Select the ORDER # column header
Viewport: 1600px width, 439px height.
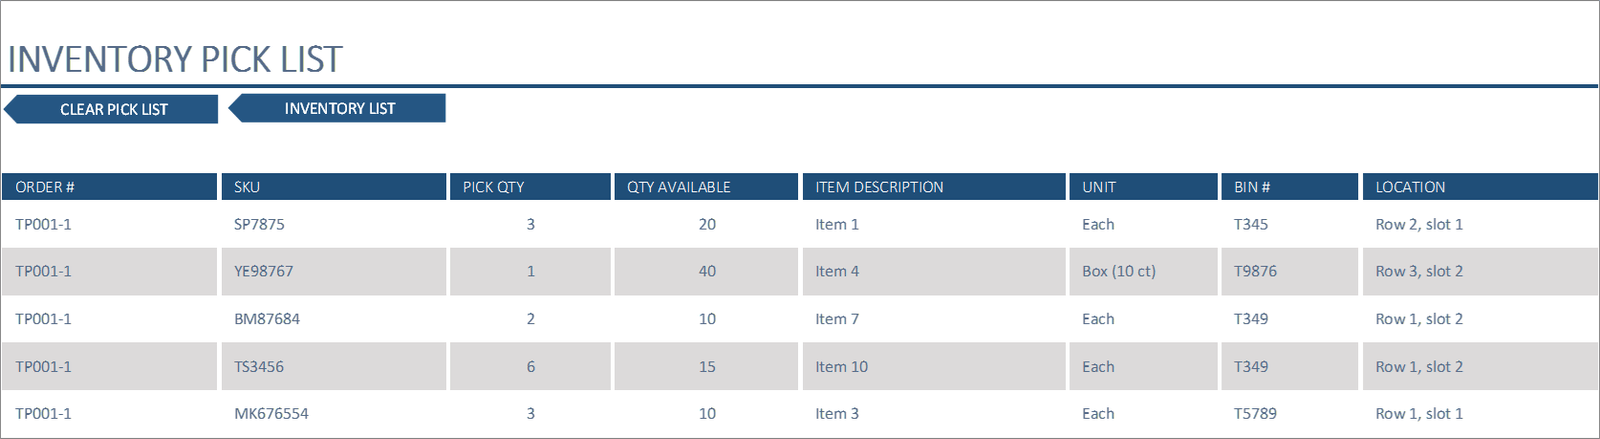coord(110,187)
